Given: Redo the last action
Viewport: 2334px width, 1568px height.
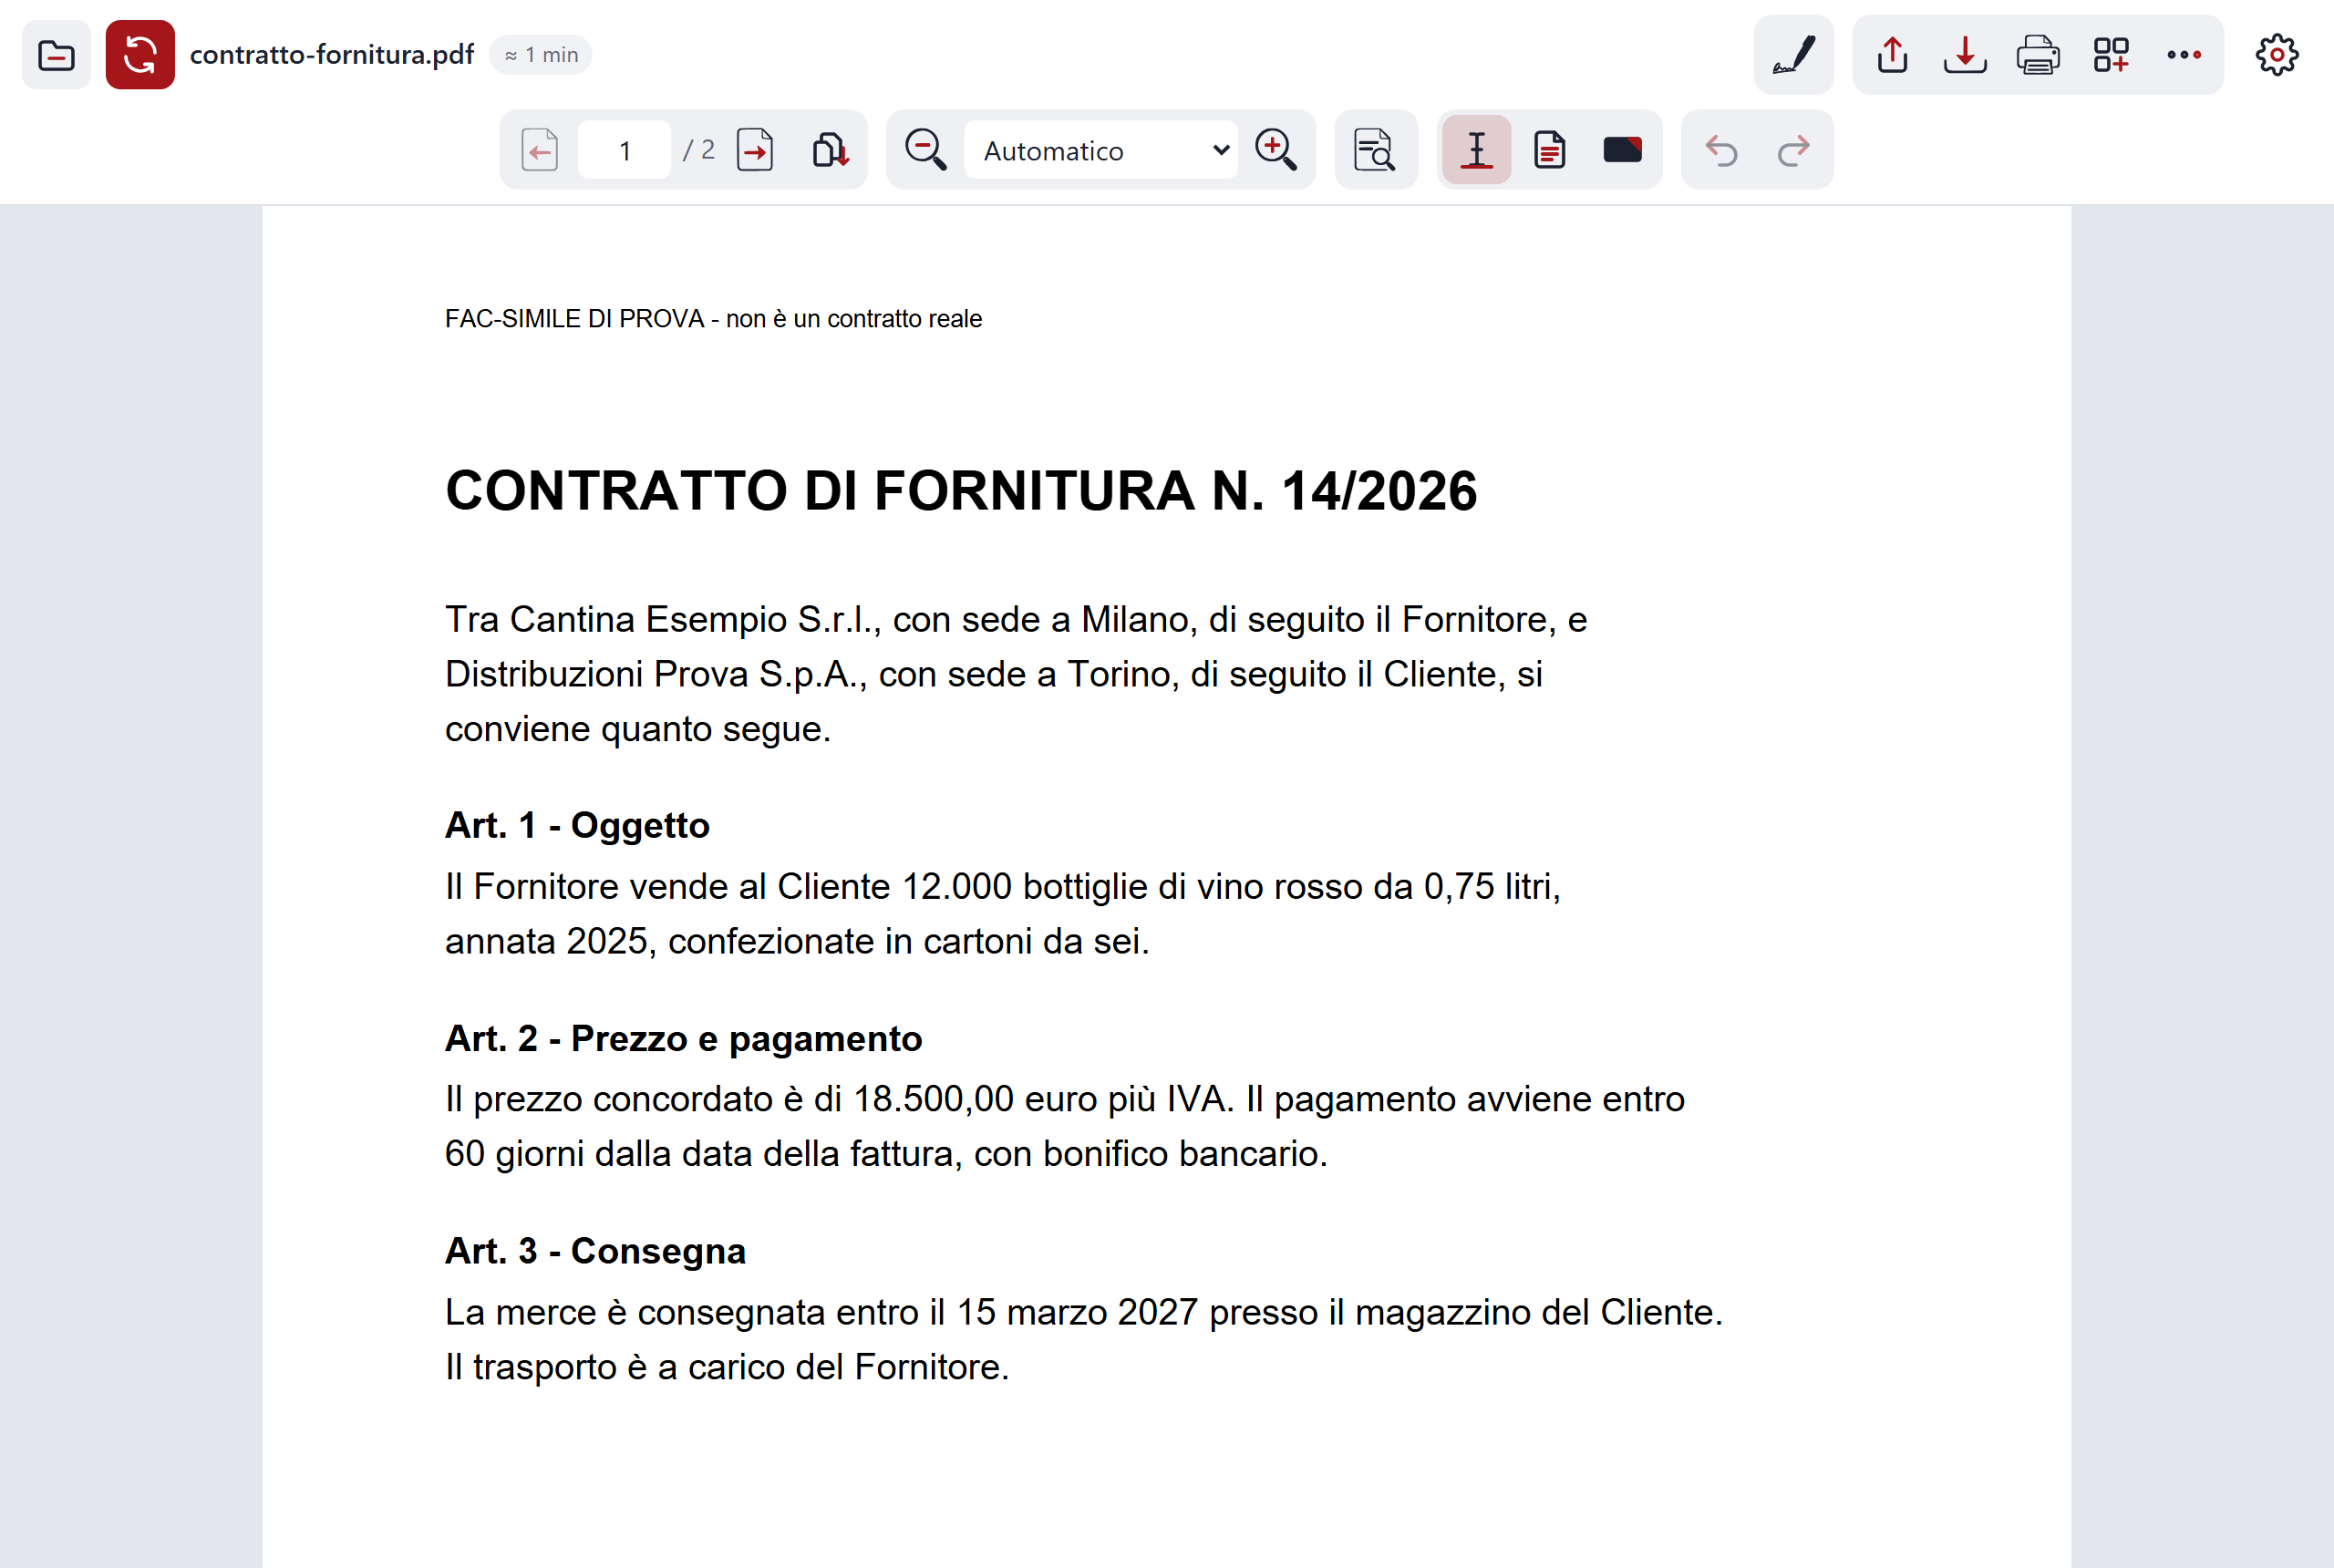Looking at the screenshot, I should (1794, 150).
